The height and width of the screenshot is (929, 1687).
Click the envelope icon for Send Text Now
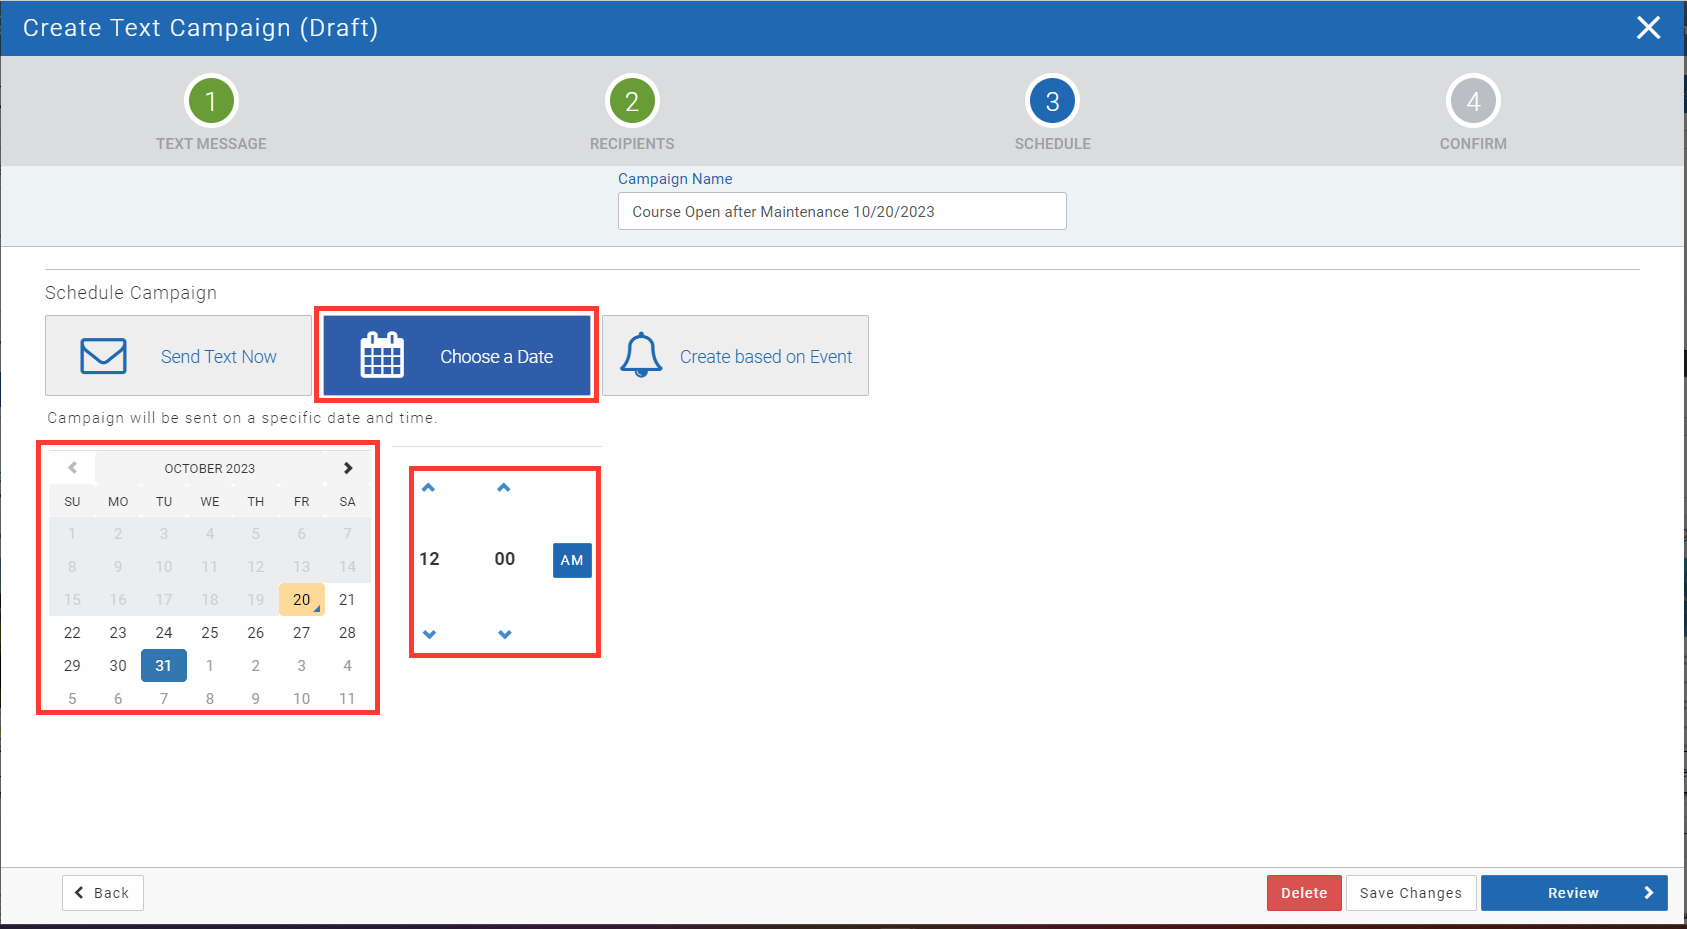click(x=103, y=356)
